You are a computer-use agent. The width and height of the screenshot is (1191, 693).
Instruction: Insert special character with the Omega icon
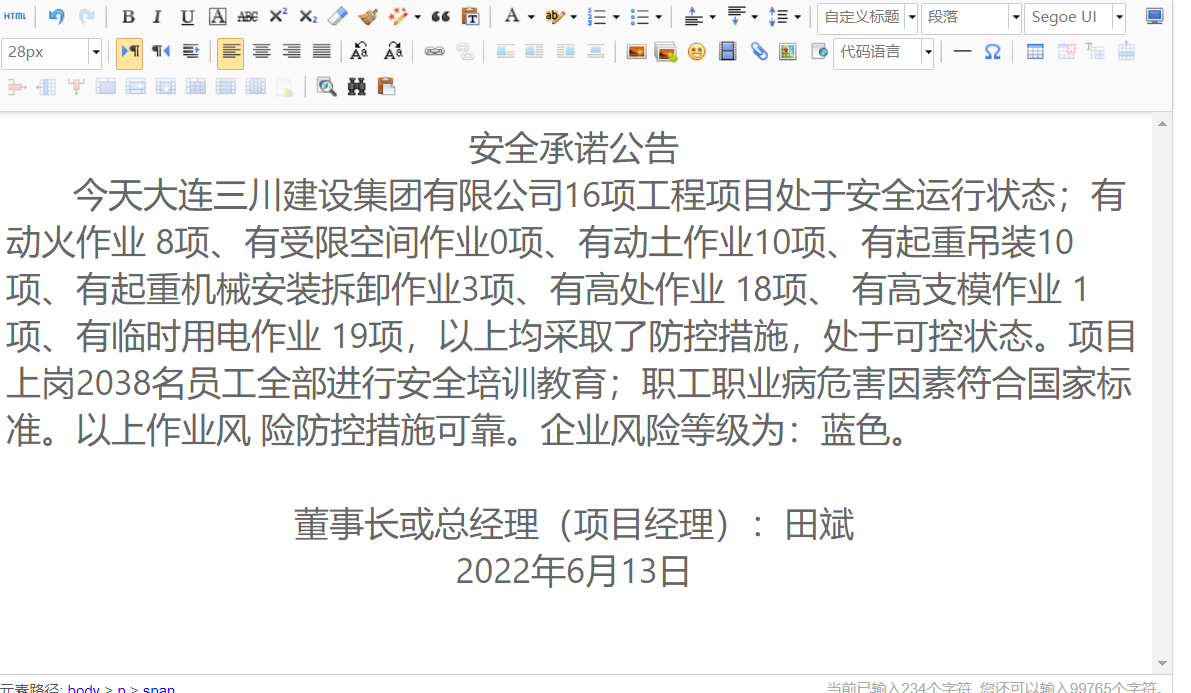tap(992, 51)
